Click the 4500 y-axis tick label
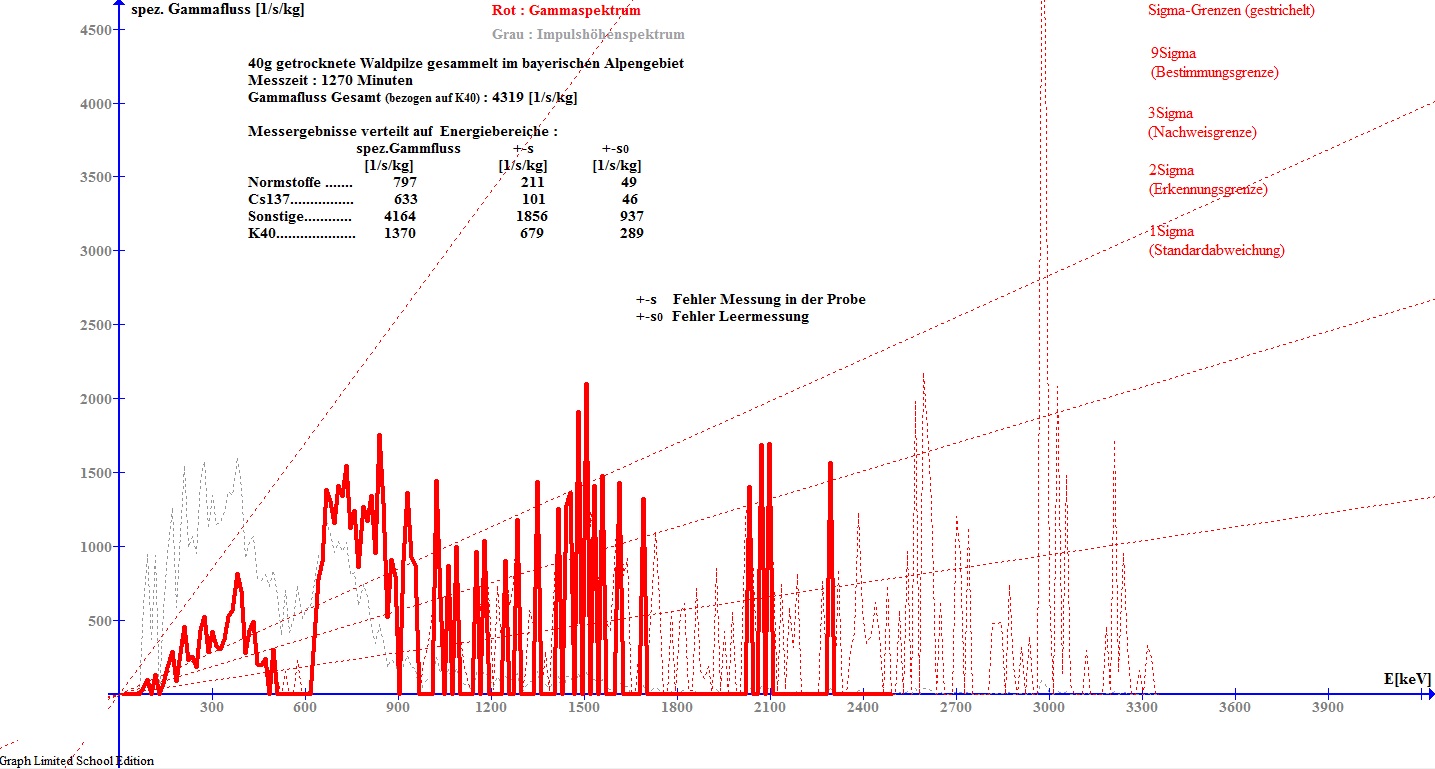The image size is (1435, 769). click(x=95, y=30)
